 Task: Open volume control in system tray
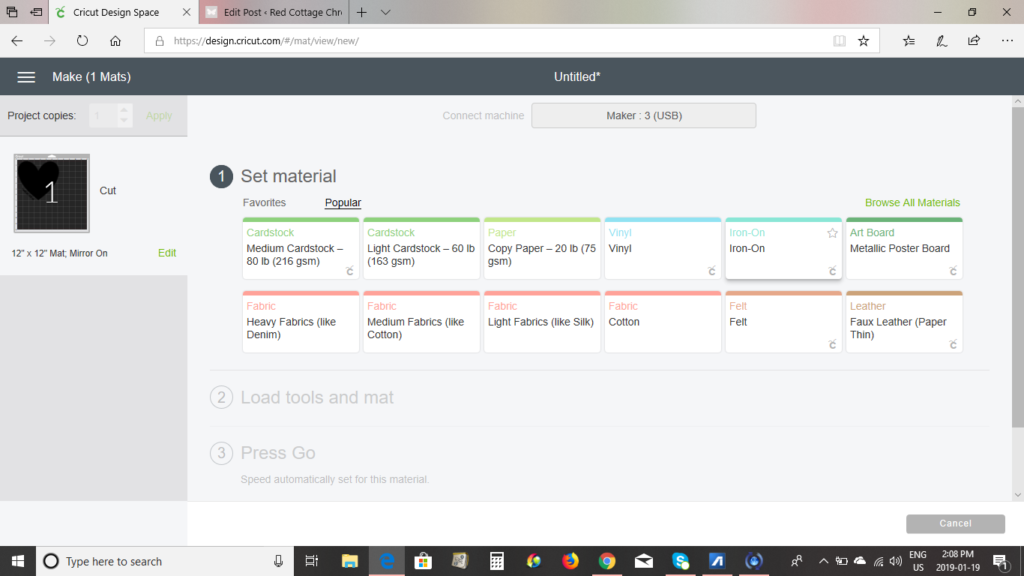(896, 561)
